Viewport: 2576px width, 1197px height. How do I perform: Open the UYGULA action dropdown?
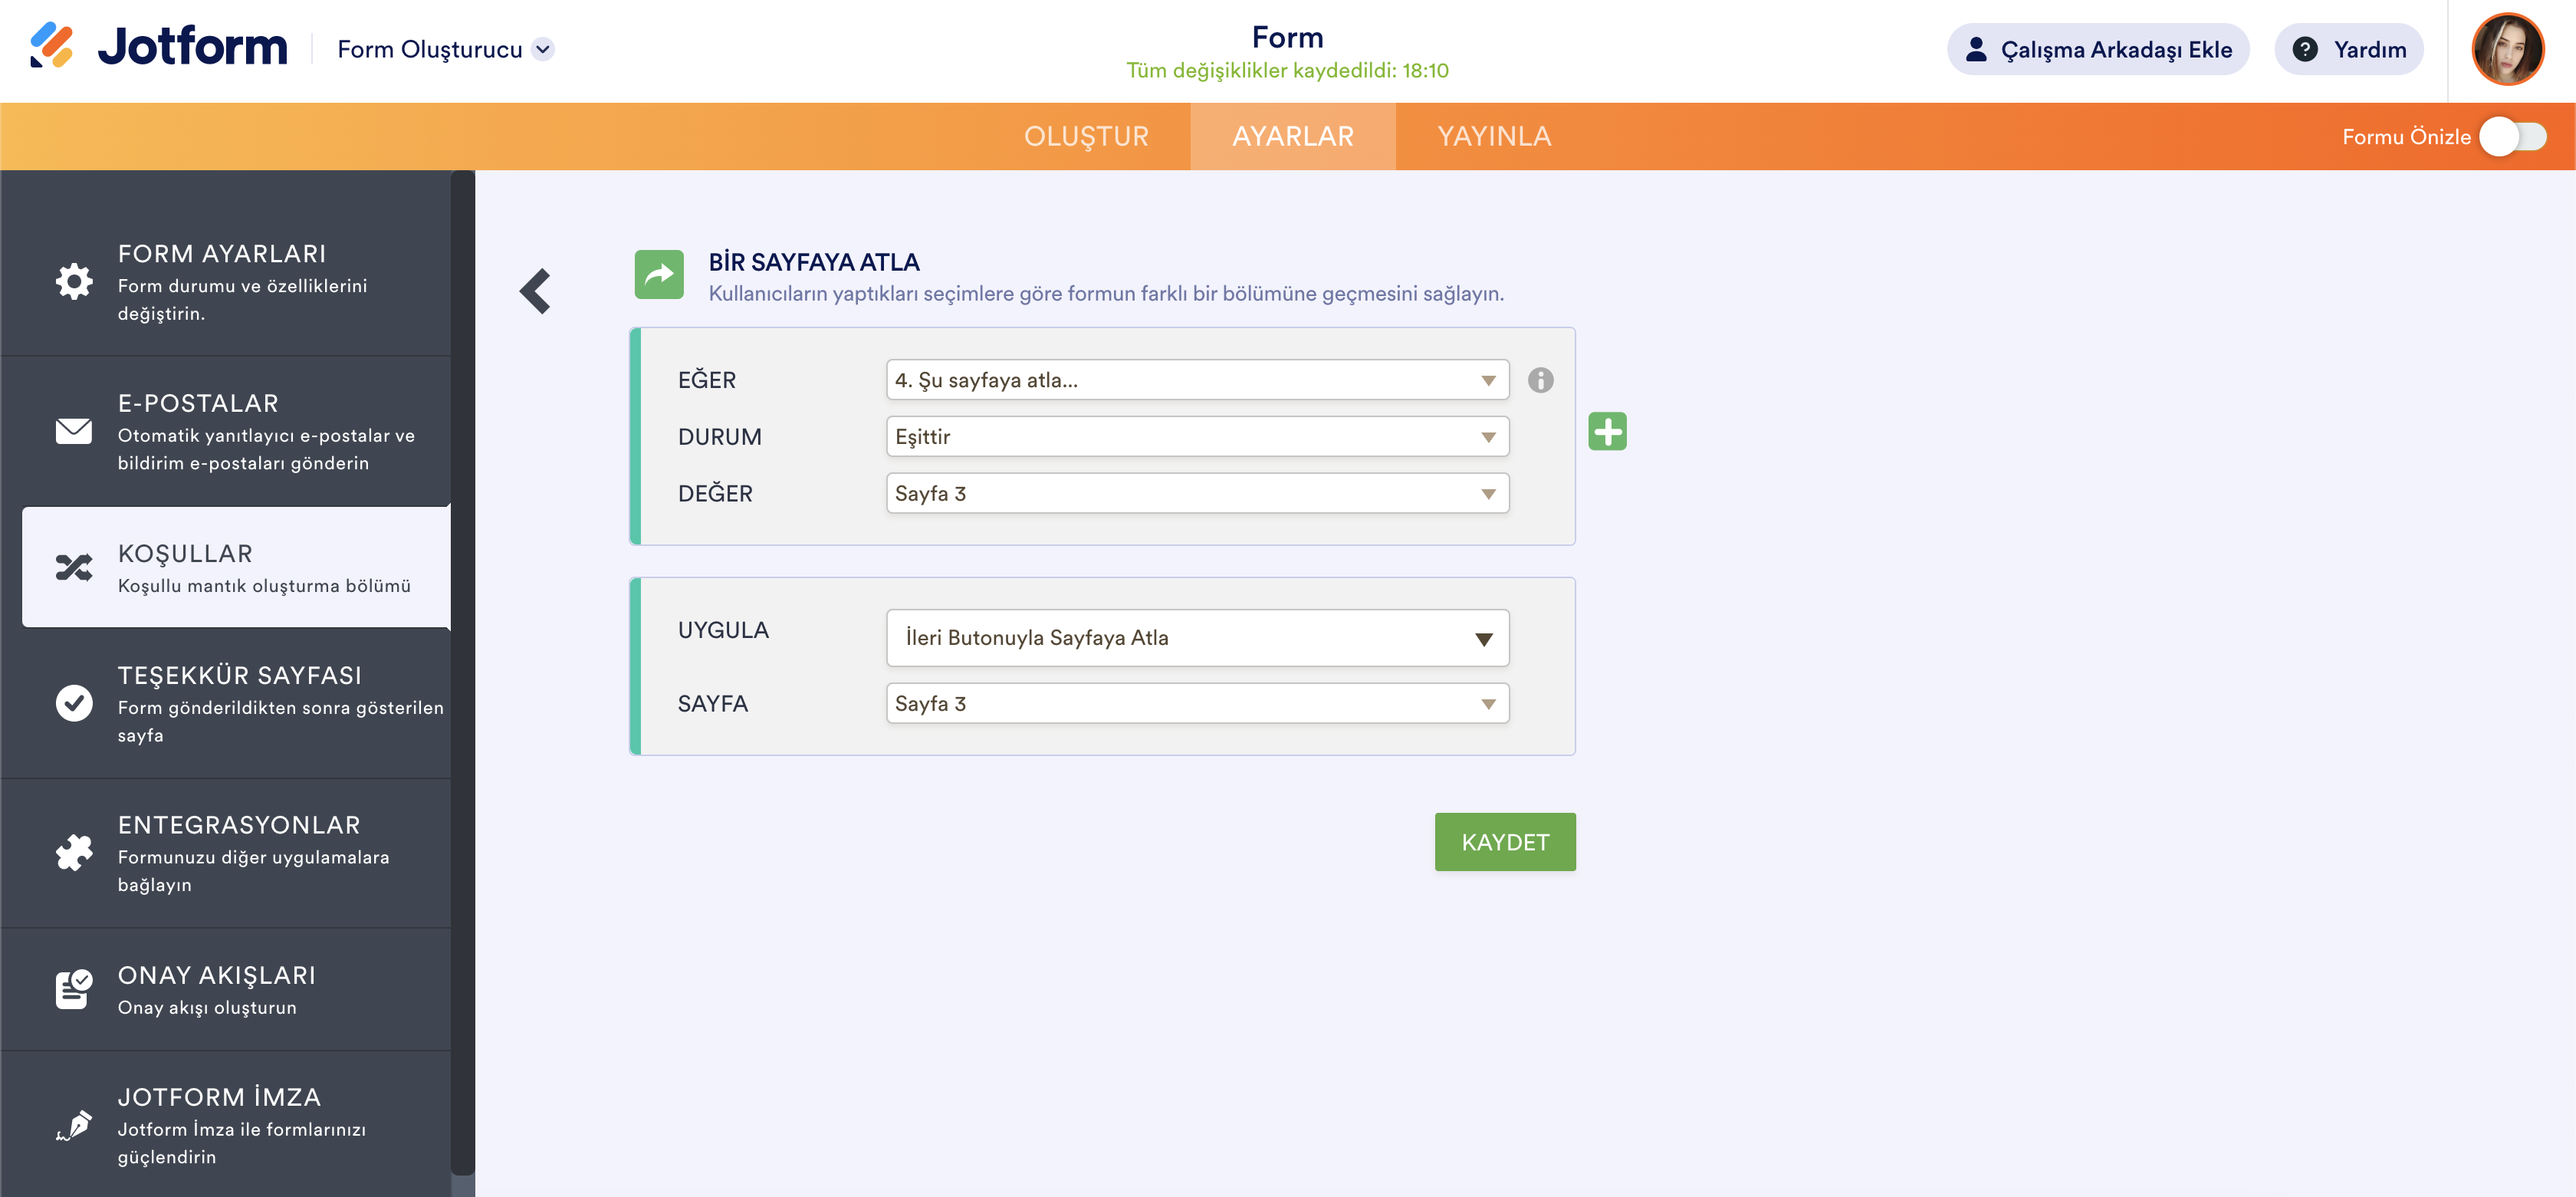click(x=1196, y=638)
